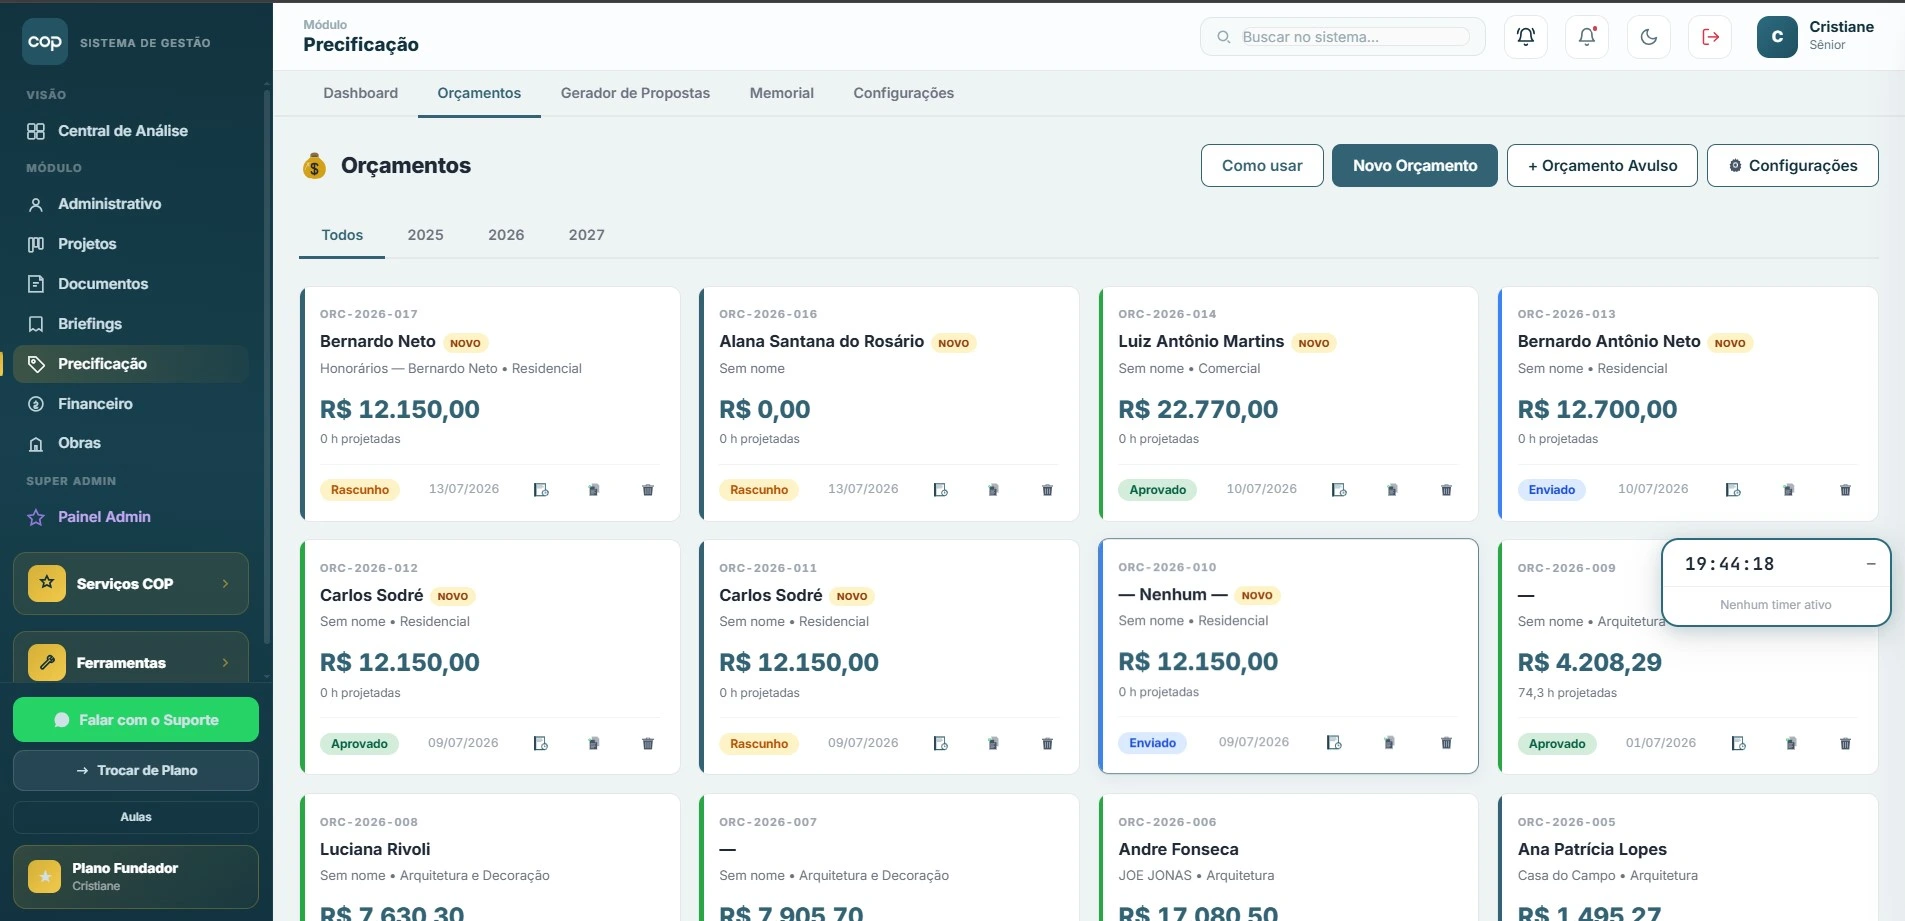Click the COP logo

pos(45,42)
